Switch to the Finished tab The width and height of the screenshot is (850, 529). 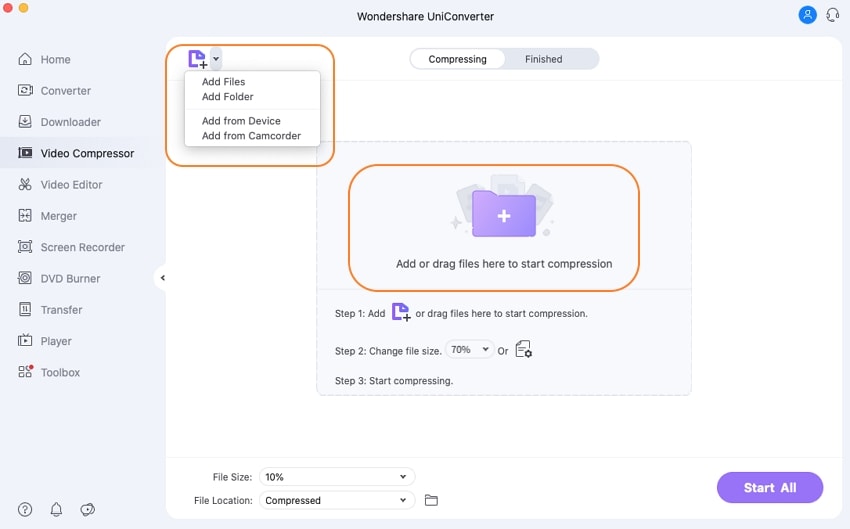tap(543, 59)
